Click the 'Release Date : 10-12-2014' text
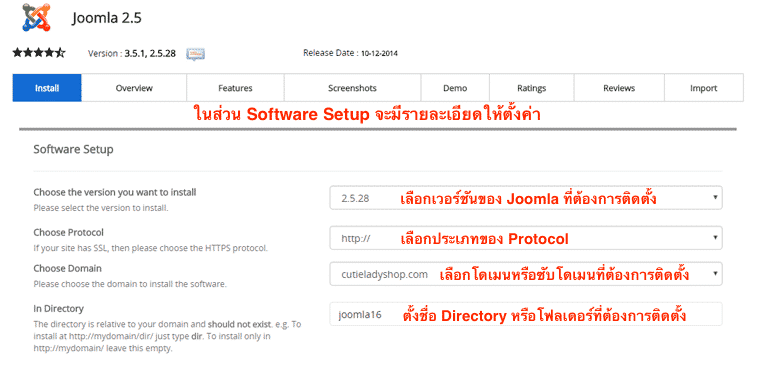This screenshot has width=757, height=365. [350, 53]
